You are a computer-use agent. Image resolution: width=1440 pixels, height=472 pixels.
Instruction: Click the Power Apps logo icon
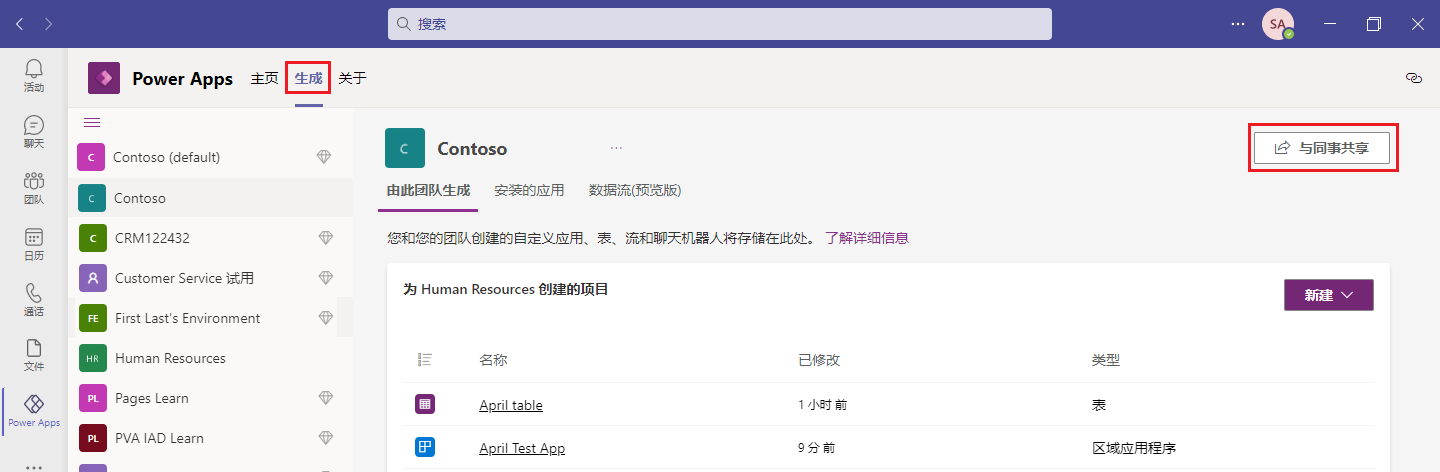[104, 78]
